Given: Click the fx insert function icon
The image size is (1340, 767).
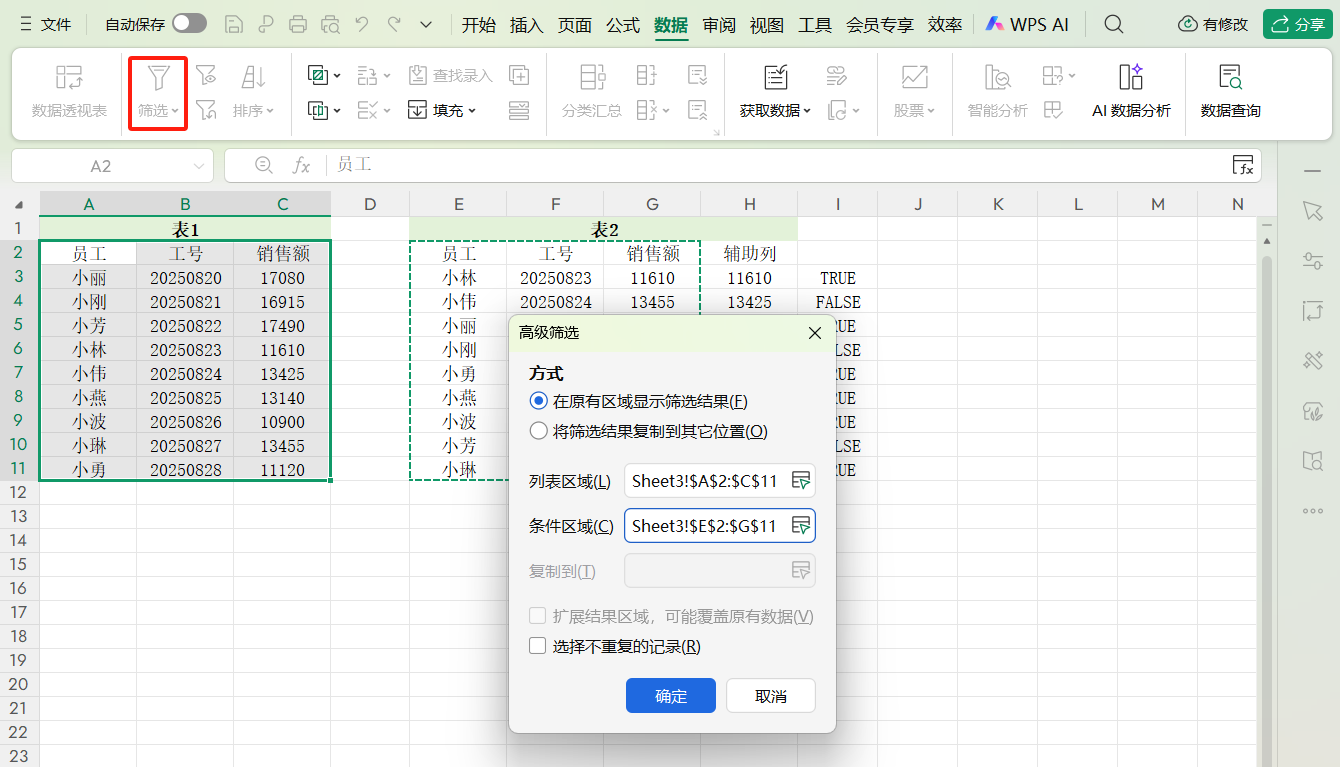Looking at the screenshot, I should pyautogui.click(x=301, y=165).
